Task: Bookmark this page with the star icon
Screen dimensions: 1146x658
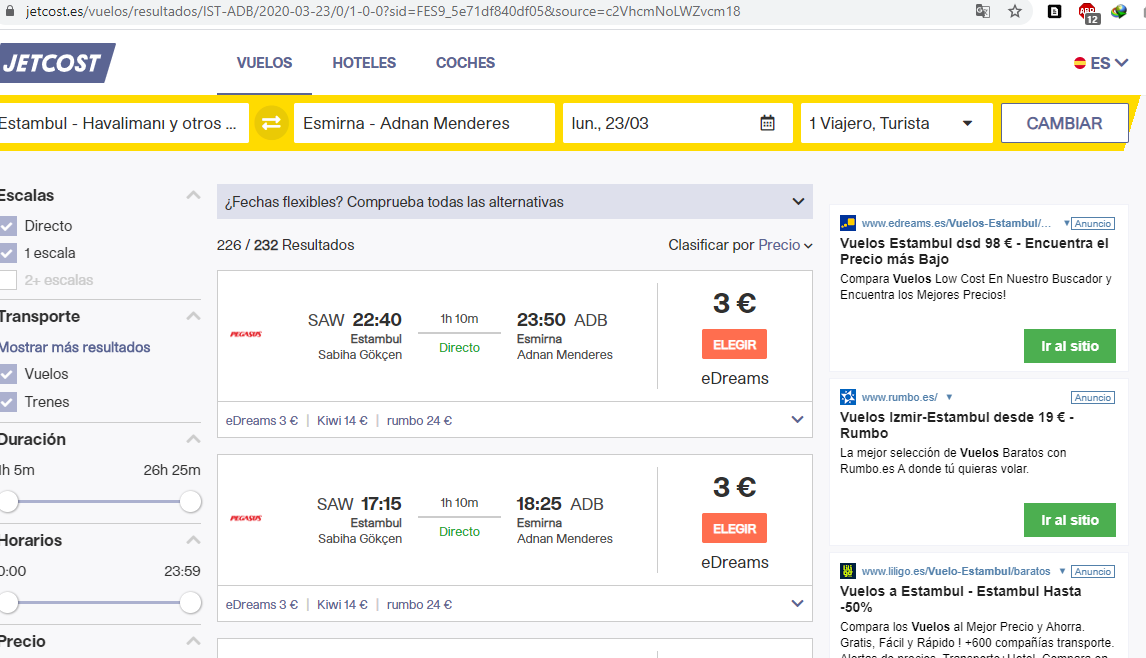Action: point(1015,11)
